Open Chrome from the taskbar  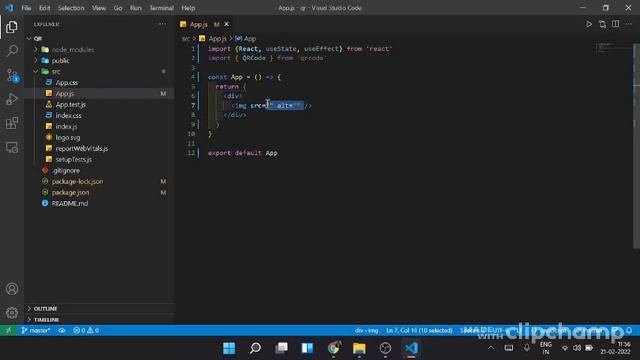coord(333,348)
